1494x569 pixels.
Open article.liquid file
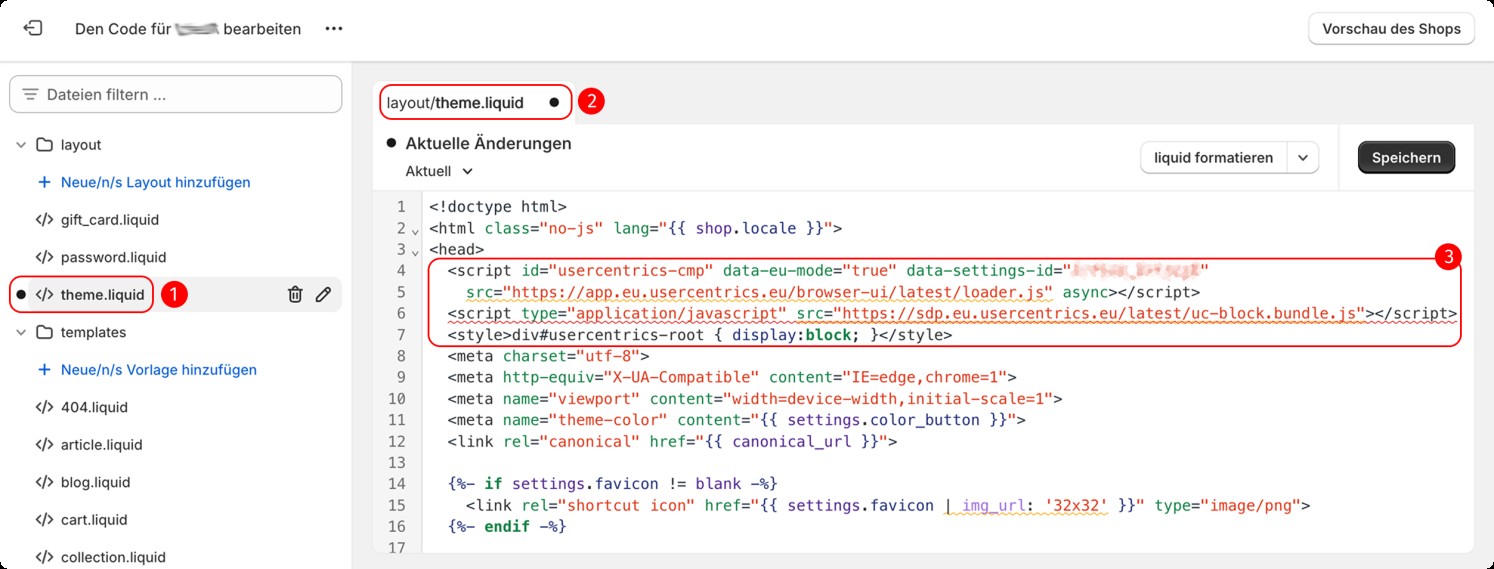(102, 445)
